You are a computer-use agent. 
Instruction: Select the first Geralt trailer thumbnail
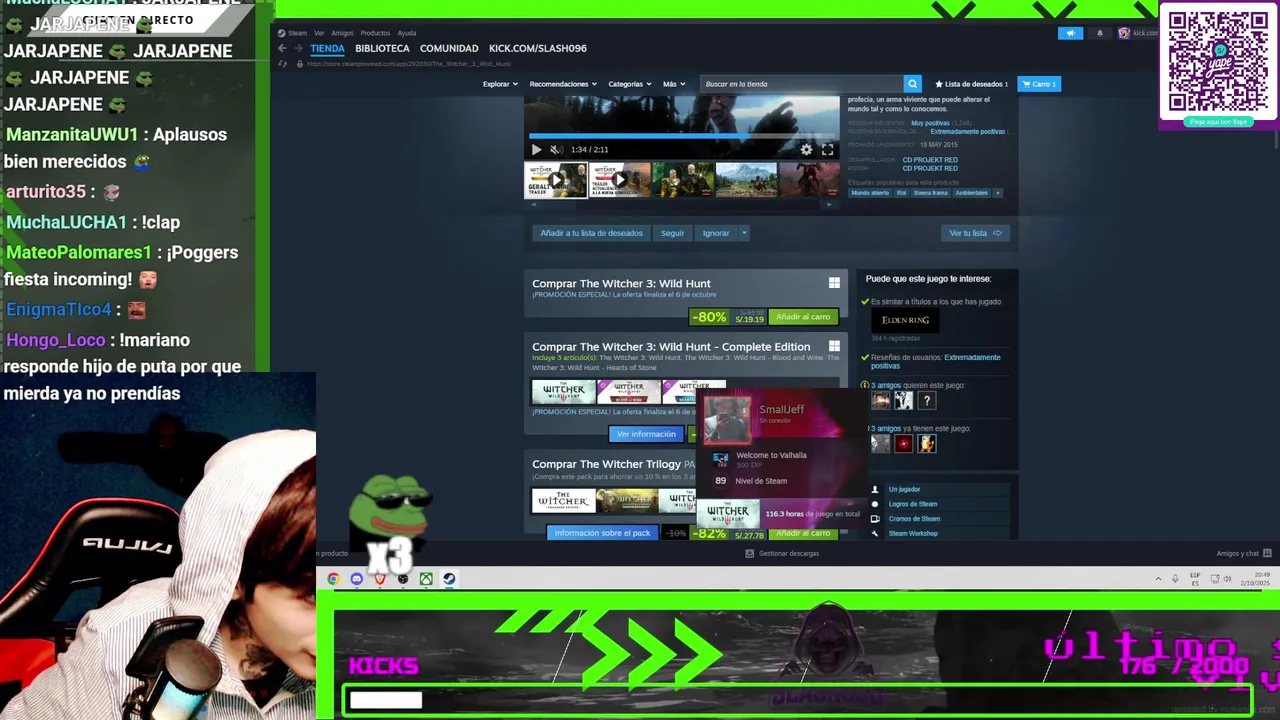click(555, 180)
